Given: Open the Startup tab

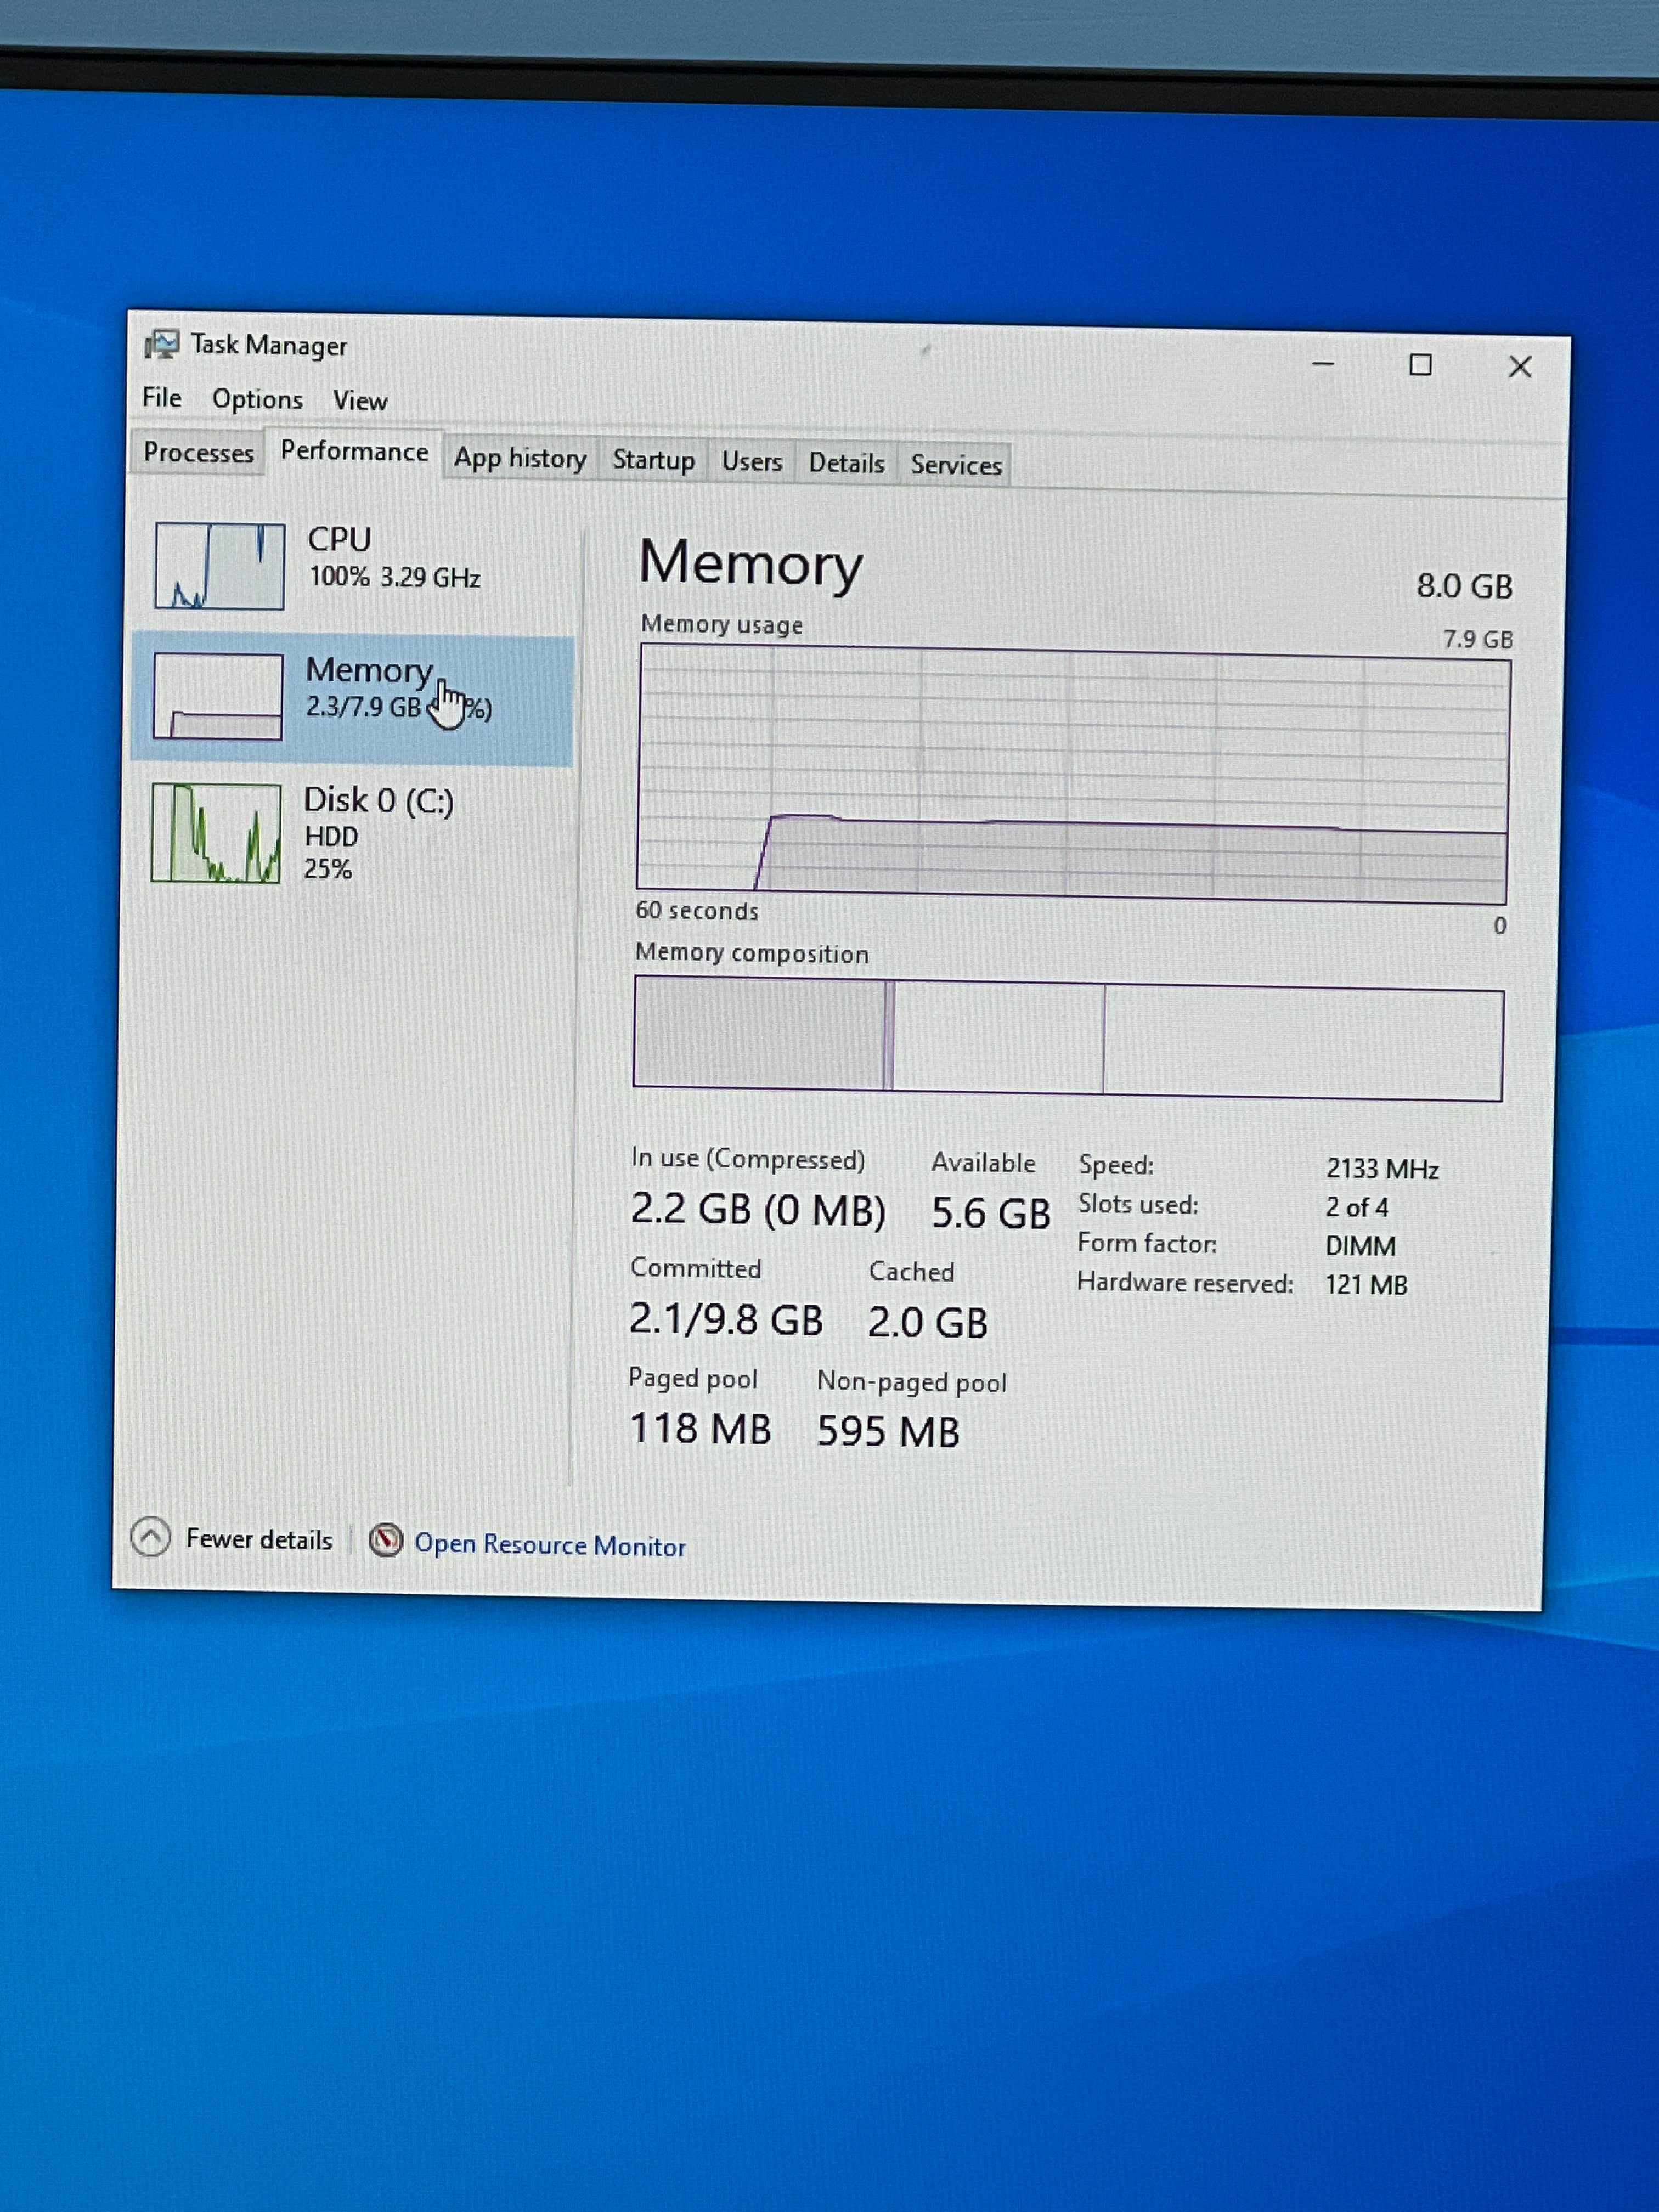Looking at the screenshot, I should (653, 460).
